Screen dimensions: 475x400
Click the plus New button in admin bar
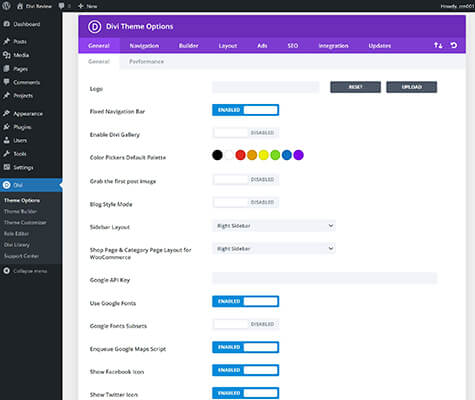click(88, 6)
